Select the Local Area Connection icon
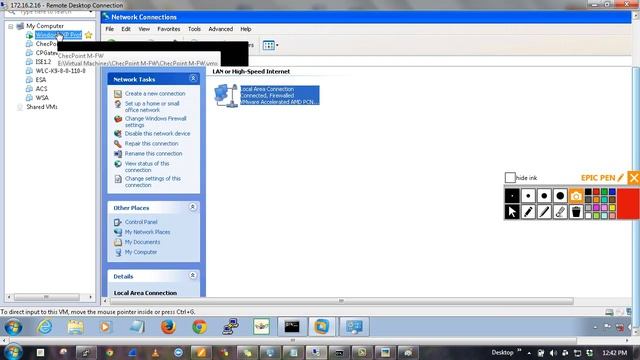 pos(226,96)
